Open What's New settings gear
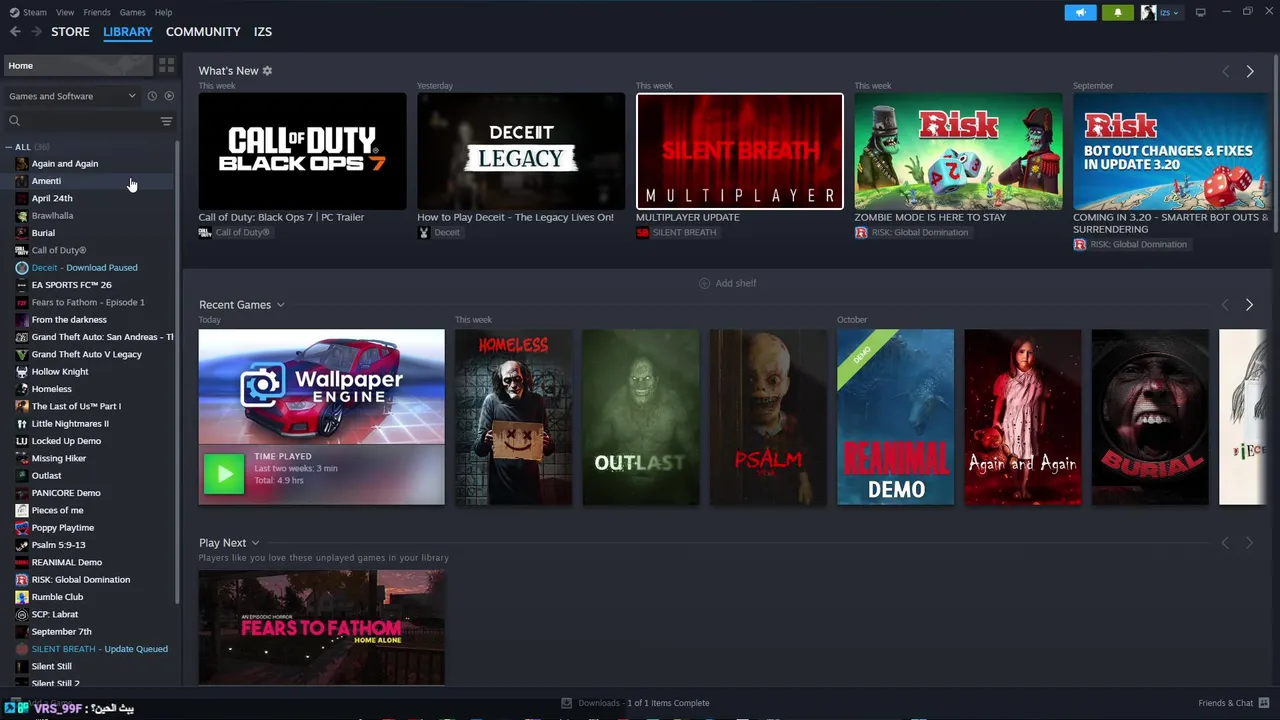Screen dimensions: 1280x720 267,71
